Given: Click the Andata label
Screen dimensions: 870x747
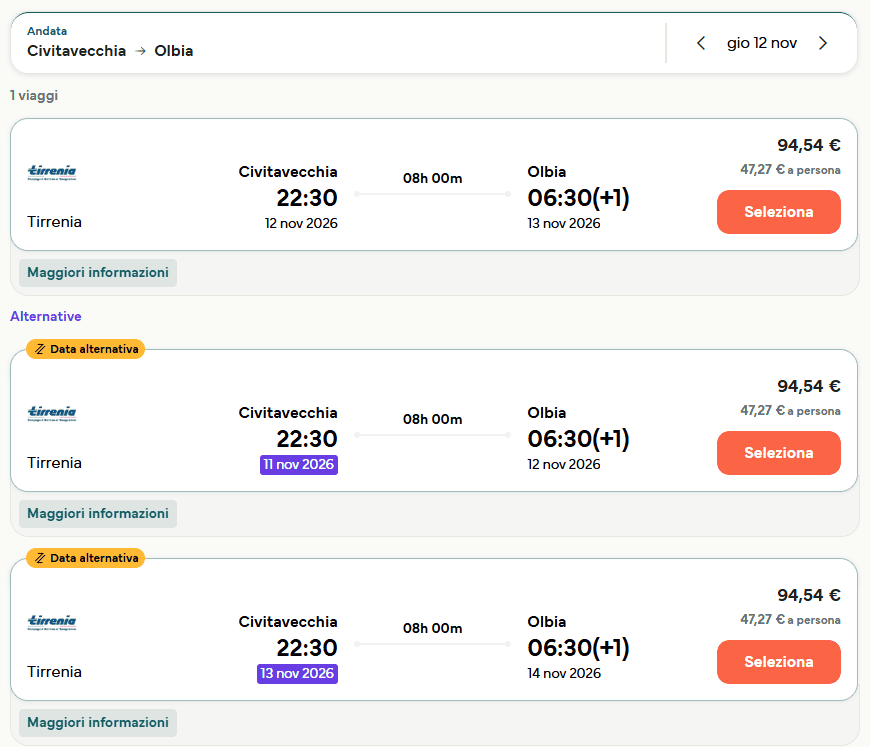Looking at the screenshot, I should (47, 31).
